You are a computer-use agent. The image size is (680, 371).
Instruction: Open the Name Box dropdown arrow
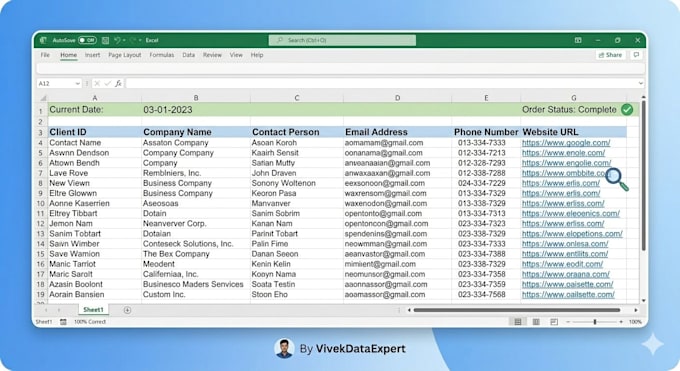point(77,83)
